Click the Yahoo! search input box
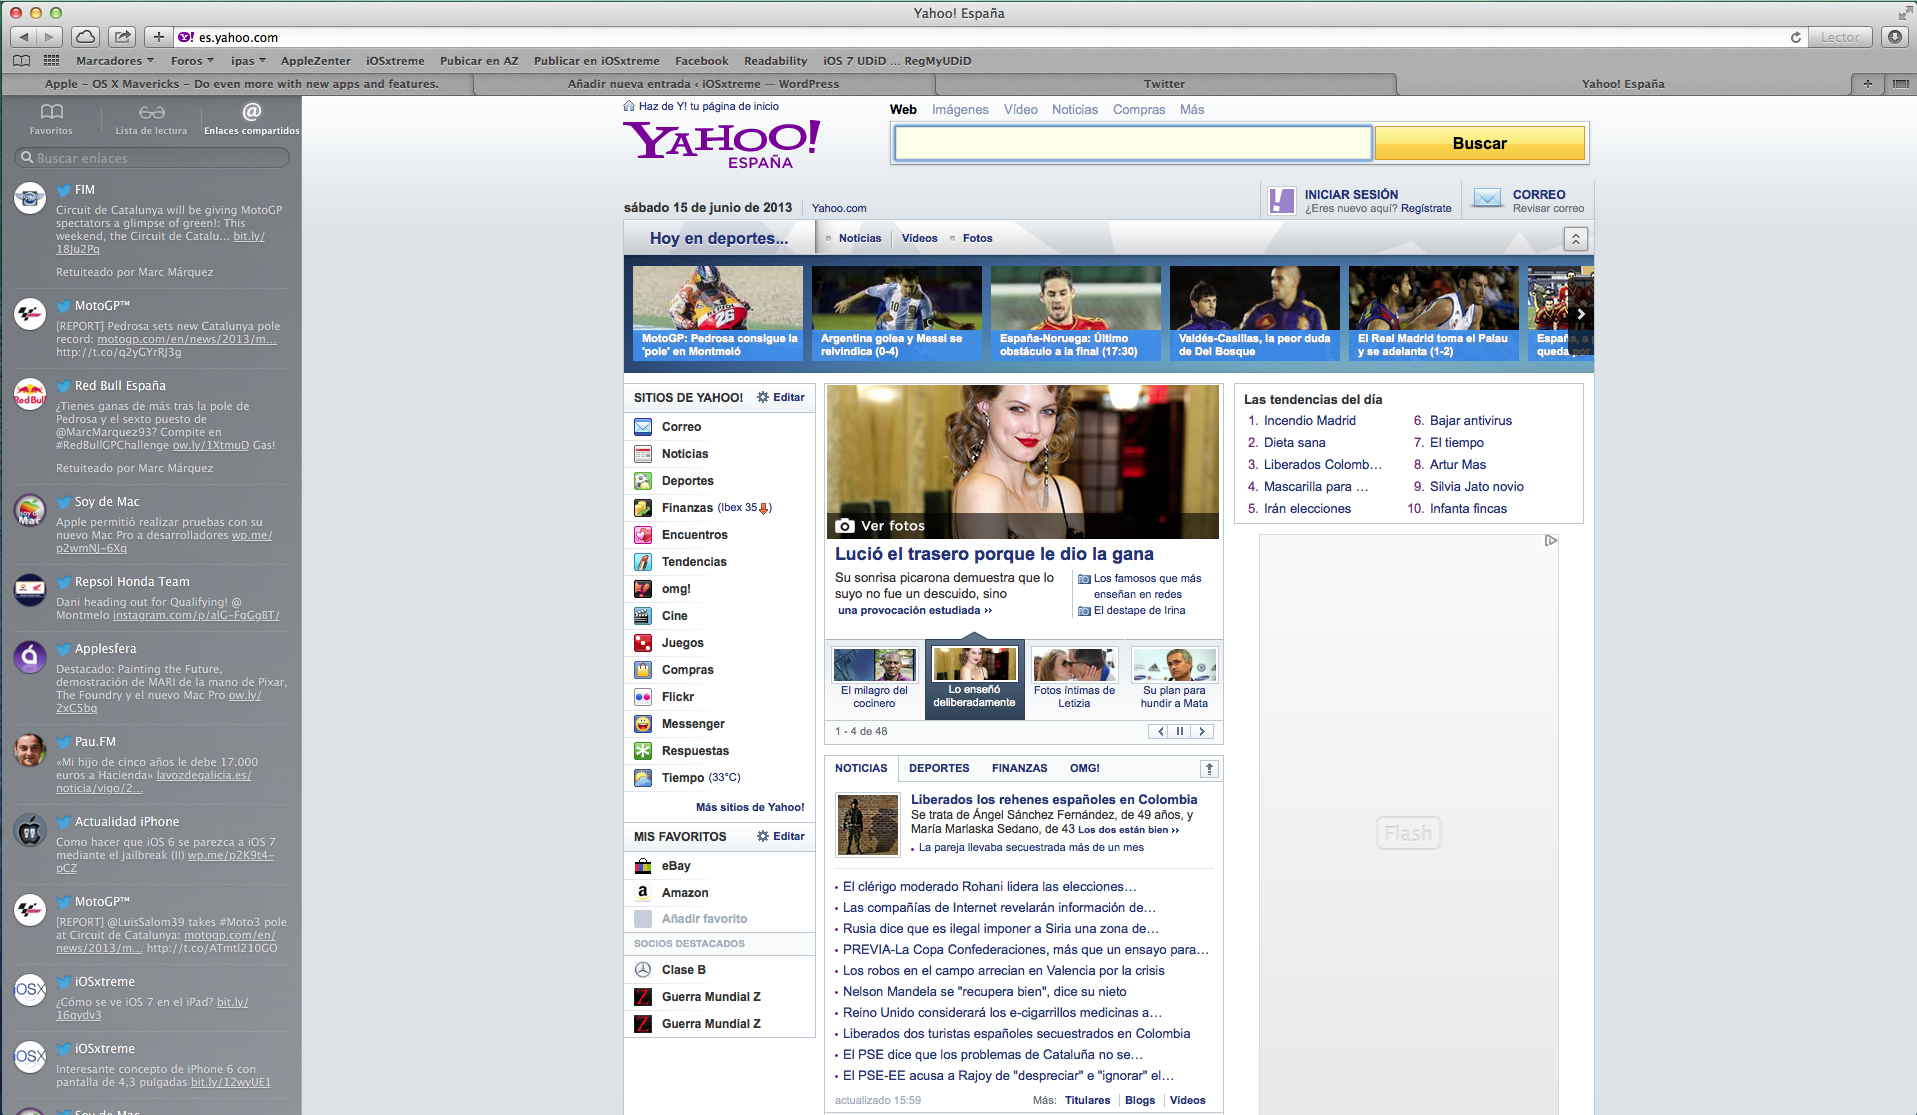Image resolution: width=1917 pixels, height=1115 pixels. 1132,143
